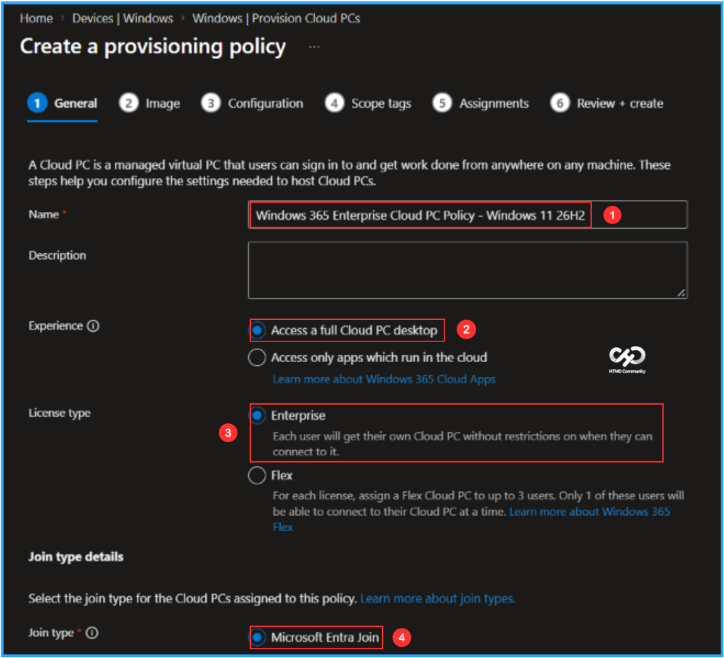Choose the Flex license type

(x=257, y=475)
